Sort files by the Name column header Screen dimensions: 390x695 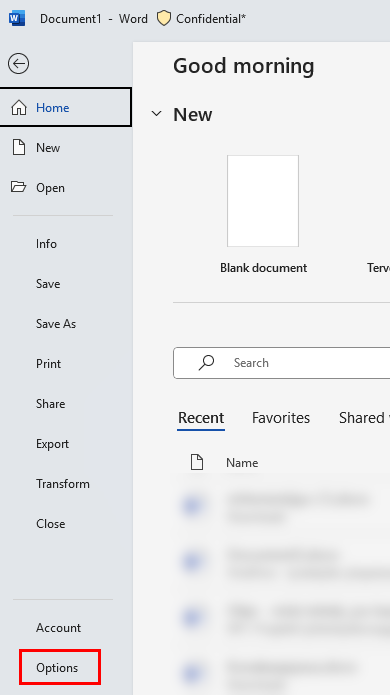click(x=242, y=463)
